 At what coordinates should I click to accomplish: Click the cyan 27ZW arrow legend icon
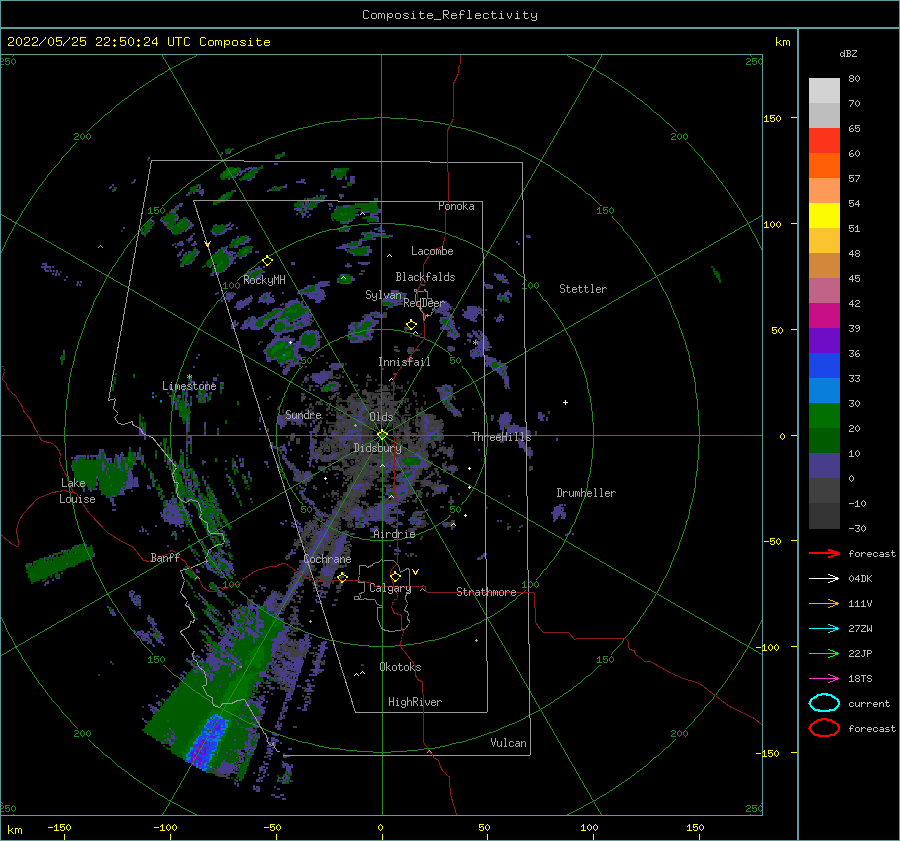click(x=824, y=629)
